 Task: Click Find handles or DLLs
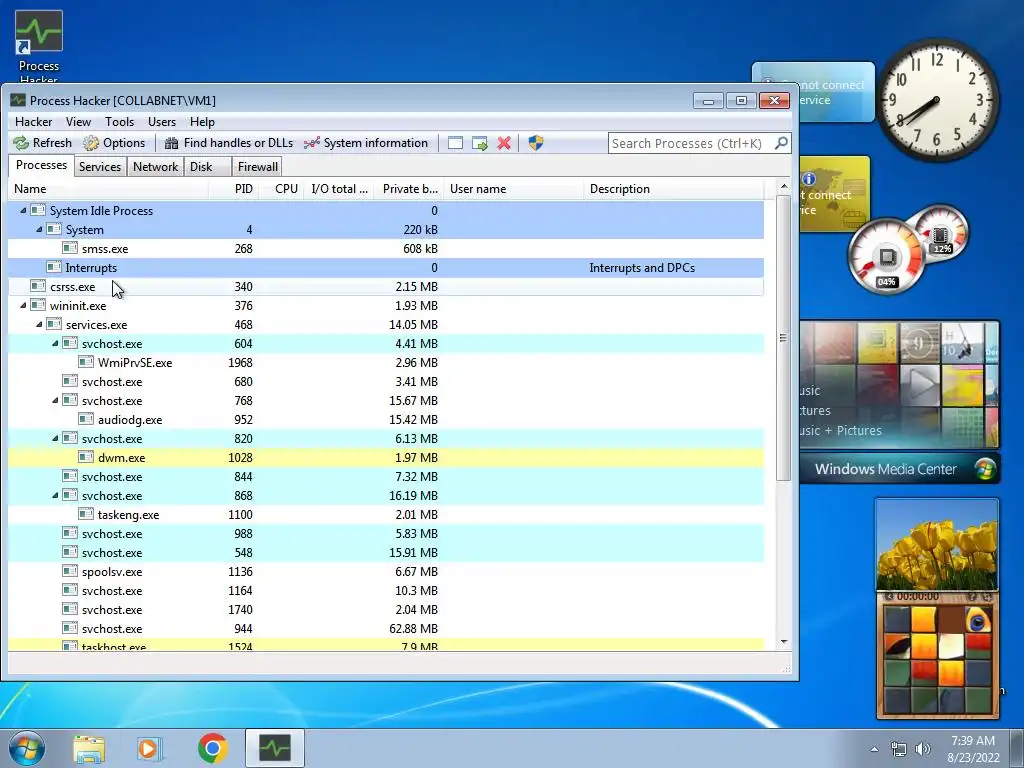(x=229, y=143)
